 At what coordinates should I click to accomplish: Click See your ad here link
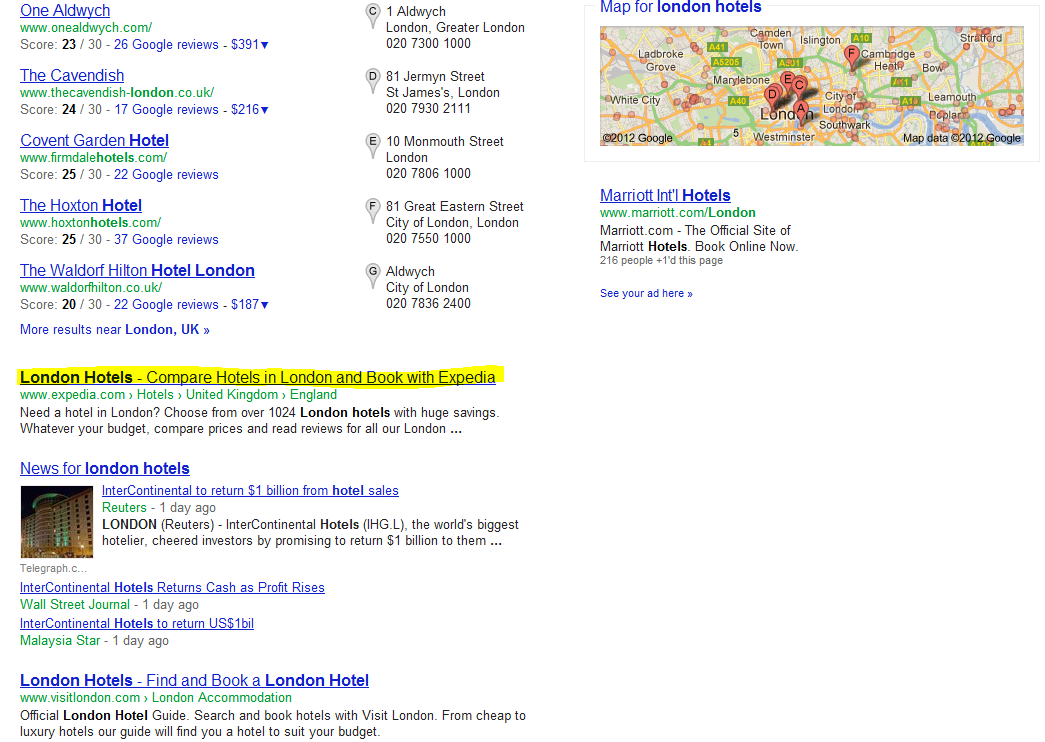[x=646, y=293]
